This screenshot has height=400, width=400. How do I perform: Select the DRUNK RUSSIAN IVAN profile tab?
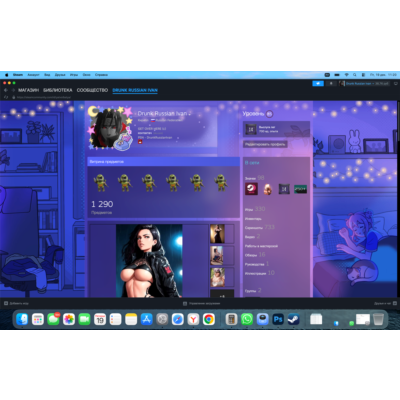click(x=135, y=90)
